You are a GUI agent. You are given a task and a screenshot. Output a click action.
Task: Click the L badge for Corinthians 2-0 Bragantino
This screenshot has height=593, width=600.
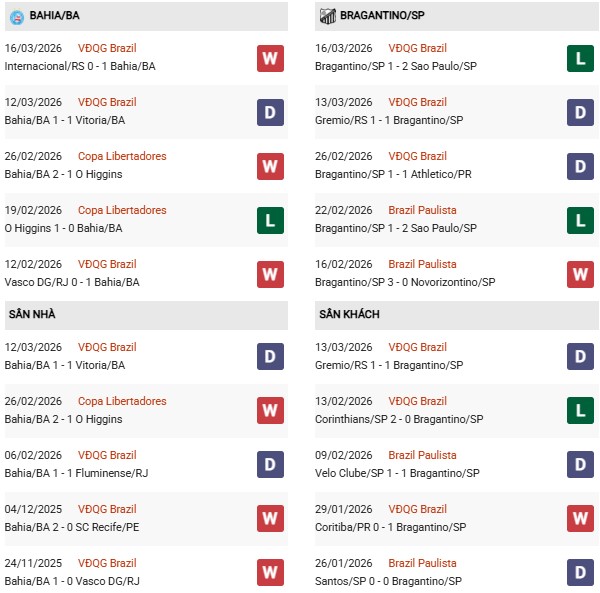[580, 411]
